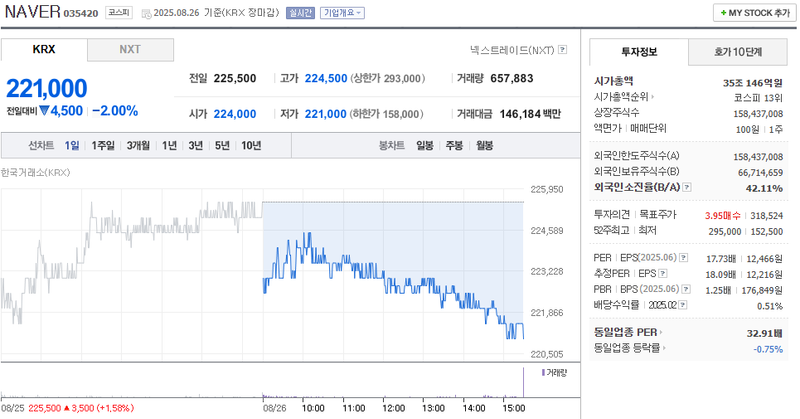Screen dimensions: 800x419
Task: Show 주봉 weekly candlestick chart
Action: (454, 146)
